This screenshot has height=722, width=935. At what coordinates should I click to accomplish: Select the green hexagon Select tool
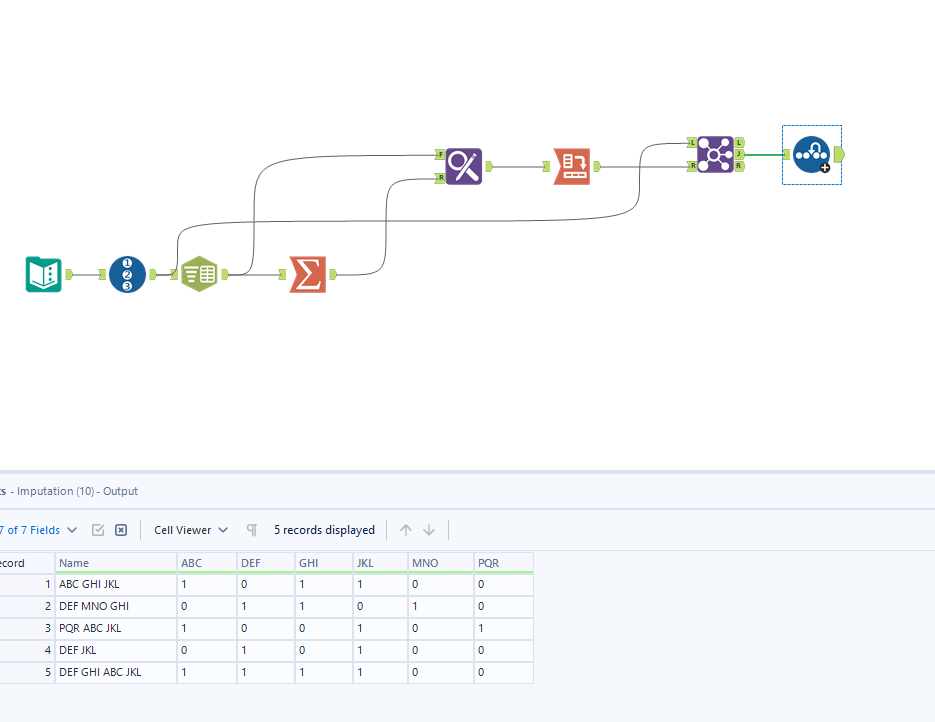[199, 274]
